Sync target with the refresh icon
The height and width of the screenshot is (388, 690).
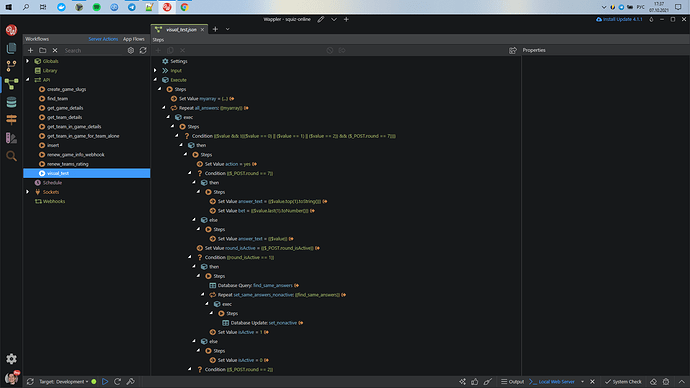[30, 381]
